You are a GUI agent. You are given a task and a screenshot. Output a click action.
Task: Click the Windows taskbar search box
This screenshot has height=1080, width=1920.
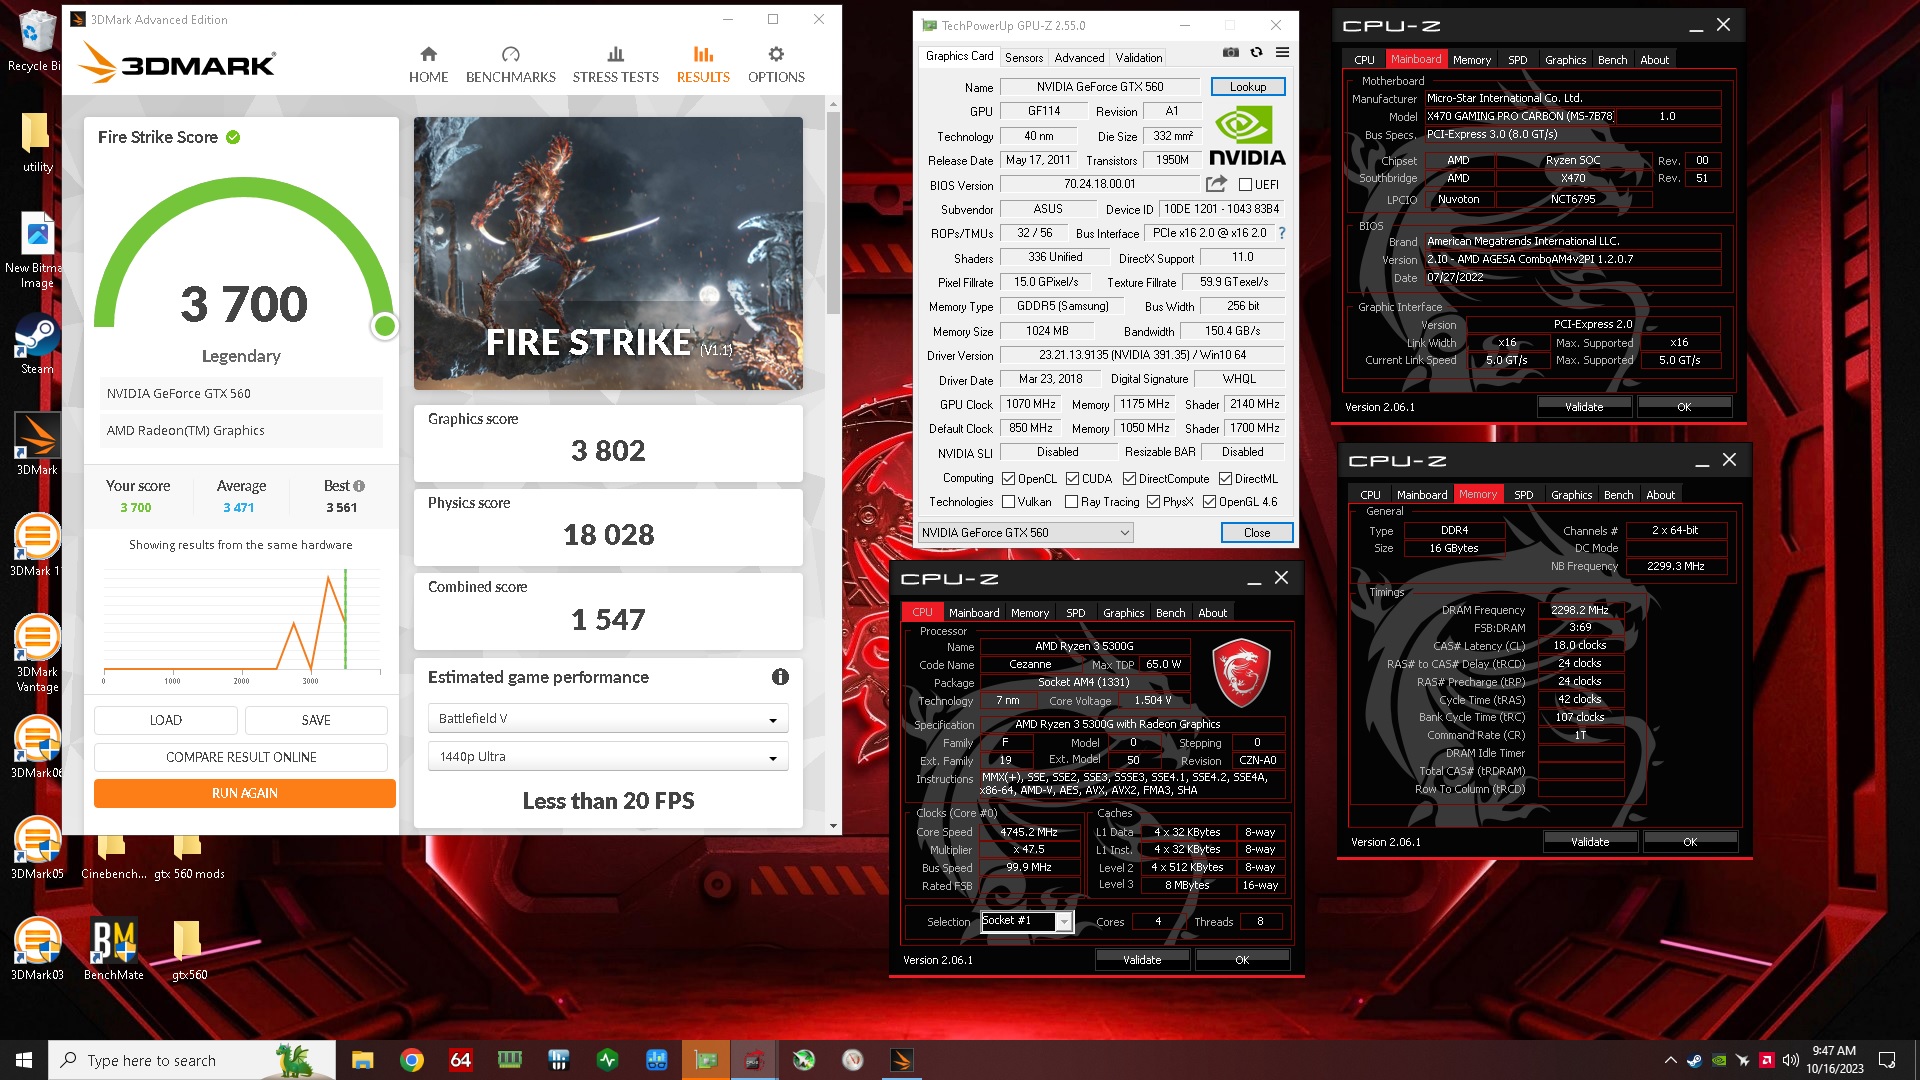(x=192, y=1060)
